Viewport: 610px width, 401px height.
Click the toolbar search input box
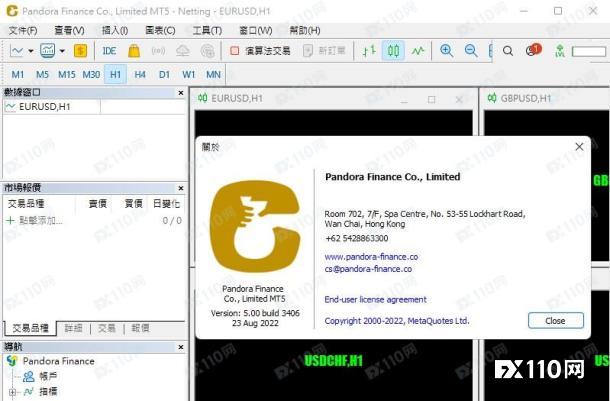(x=589, y=51)
